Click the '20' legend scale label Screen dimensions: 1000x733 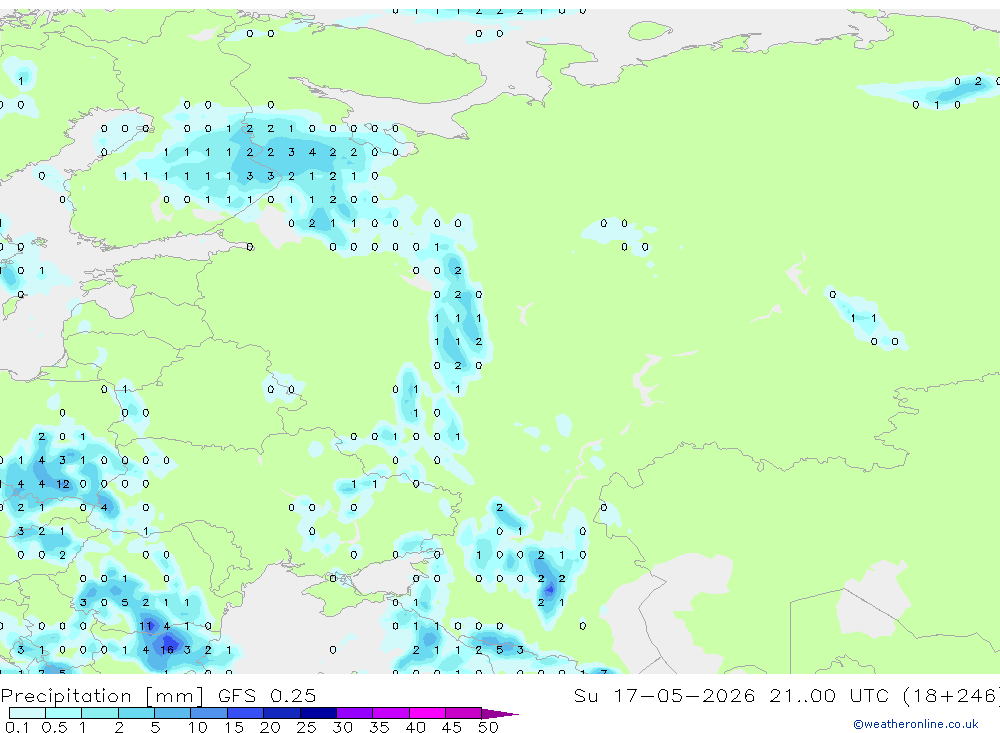pyautogui.click(x=270, y=727)
